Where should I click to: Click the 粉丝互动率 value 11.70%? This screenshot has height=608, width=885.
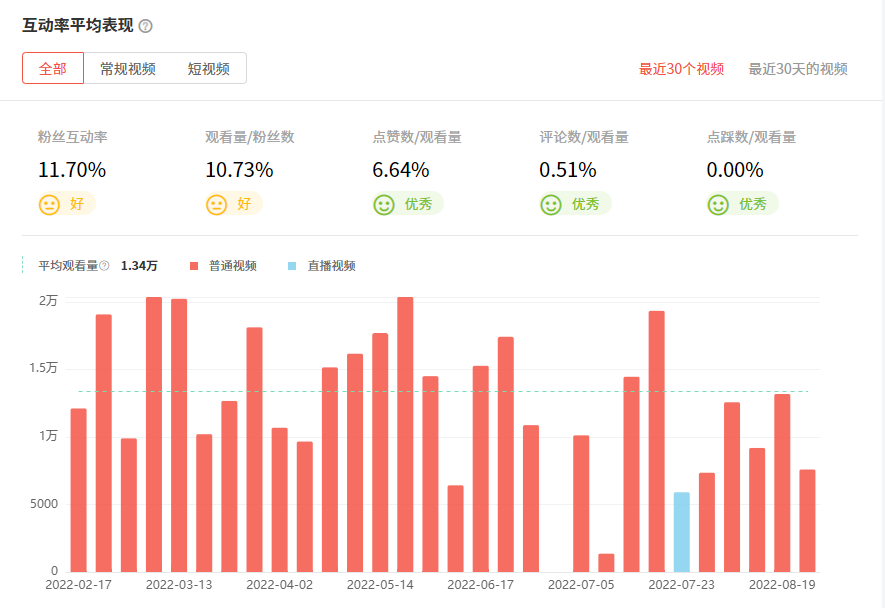72,170
